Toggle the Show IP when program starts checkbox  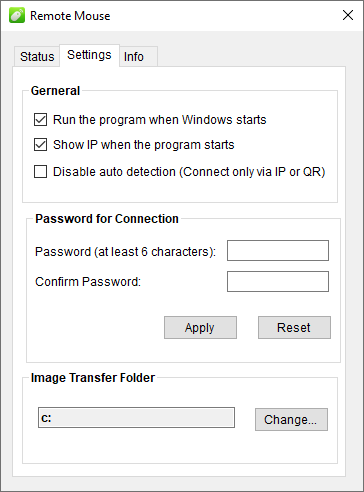(x=40, y=145)
